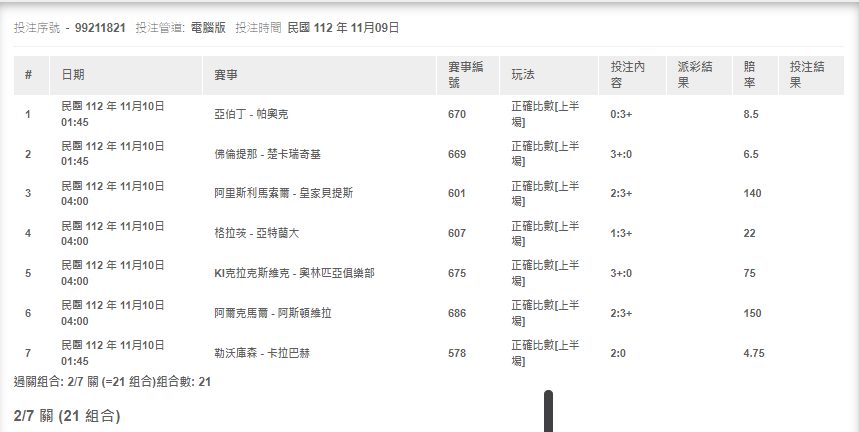Select the 賽事編號 column header
859x432 pixels.
click(468, 75)
